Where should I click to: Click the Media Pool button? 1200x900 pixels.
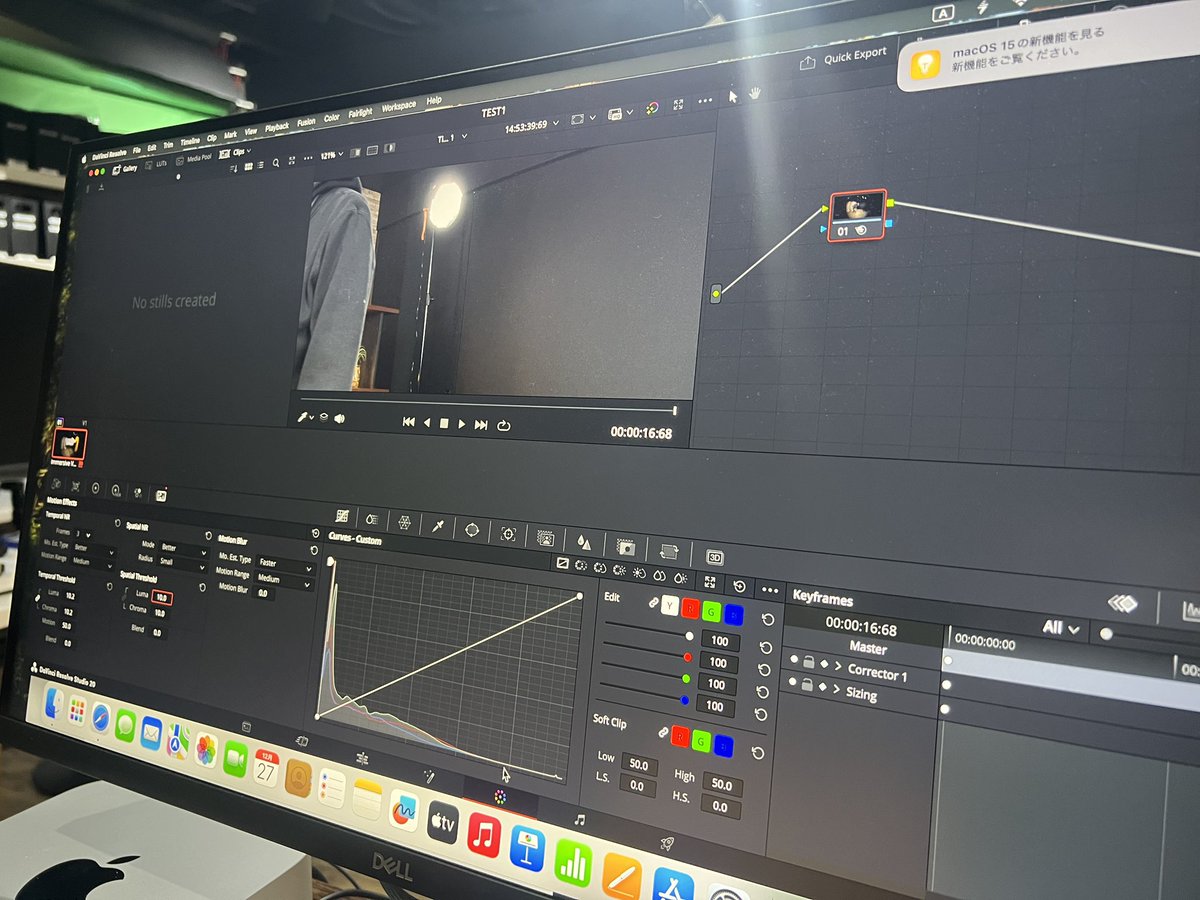point(193,158)
